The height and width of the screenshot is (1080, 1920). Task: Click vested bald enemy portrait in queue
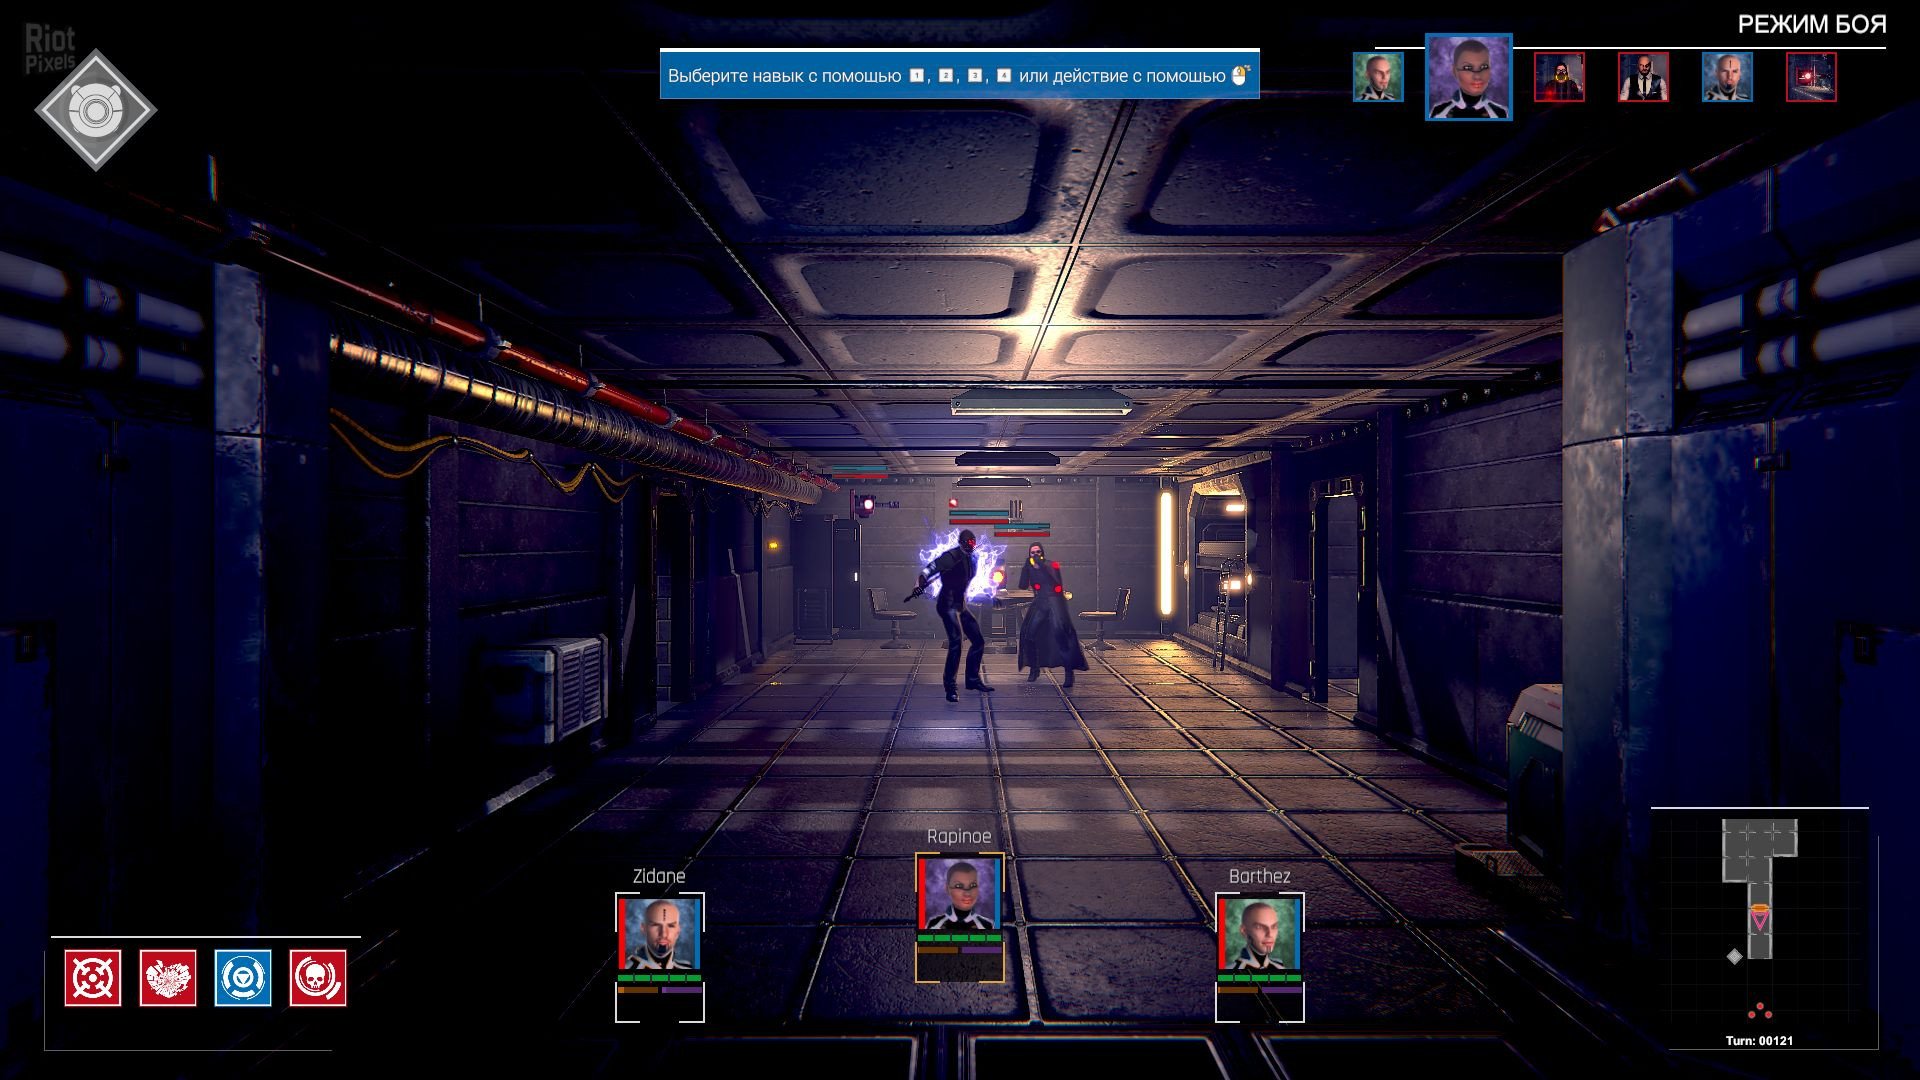pos(1643,77)
